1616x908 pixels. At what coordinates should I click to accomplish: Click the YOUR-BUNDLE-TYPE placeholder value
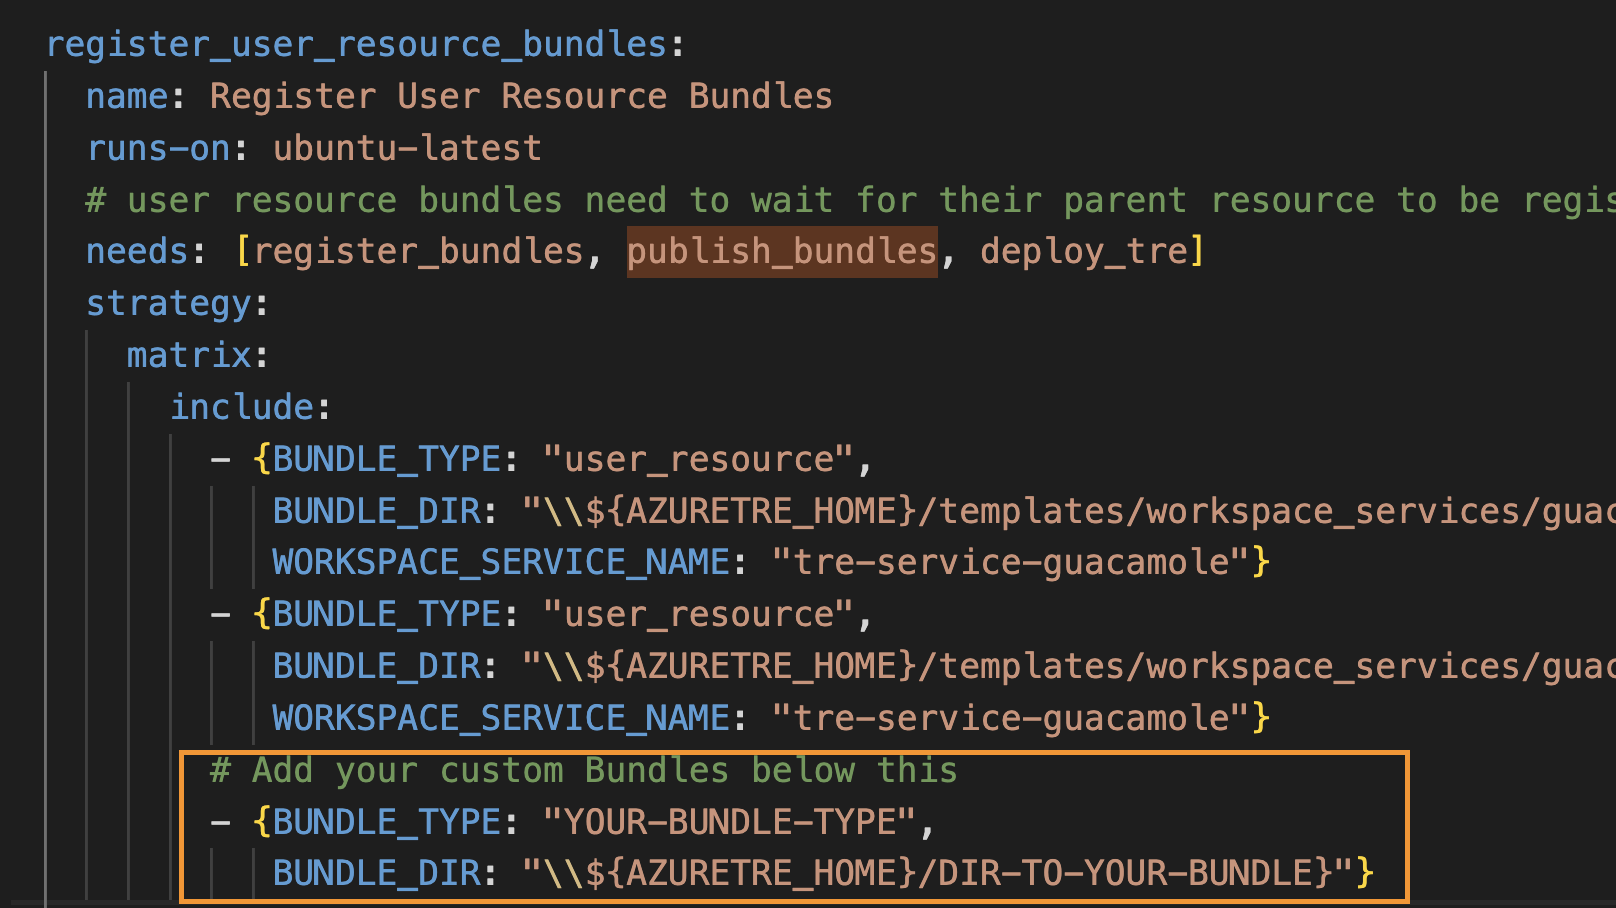pyautogui.click(x=737, y=821)
